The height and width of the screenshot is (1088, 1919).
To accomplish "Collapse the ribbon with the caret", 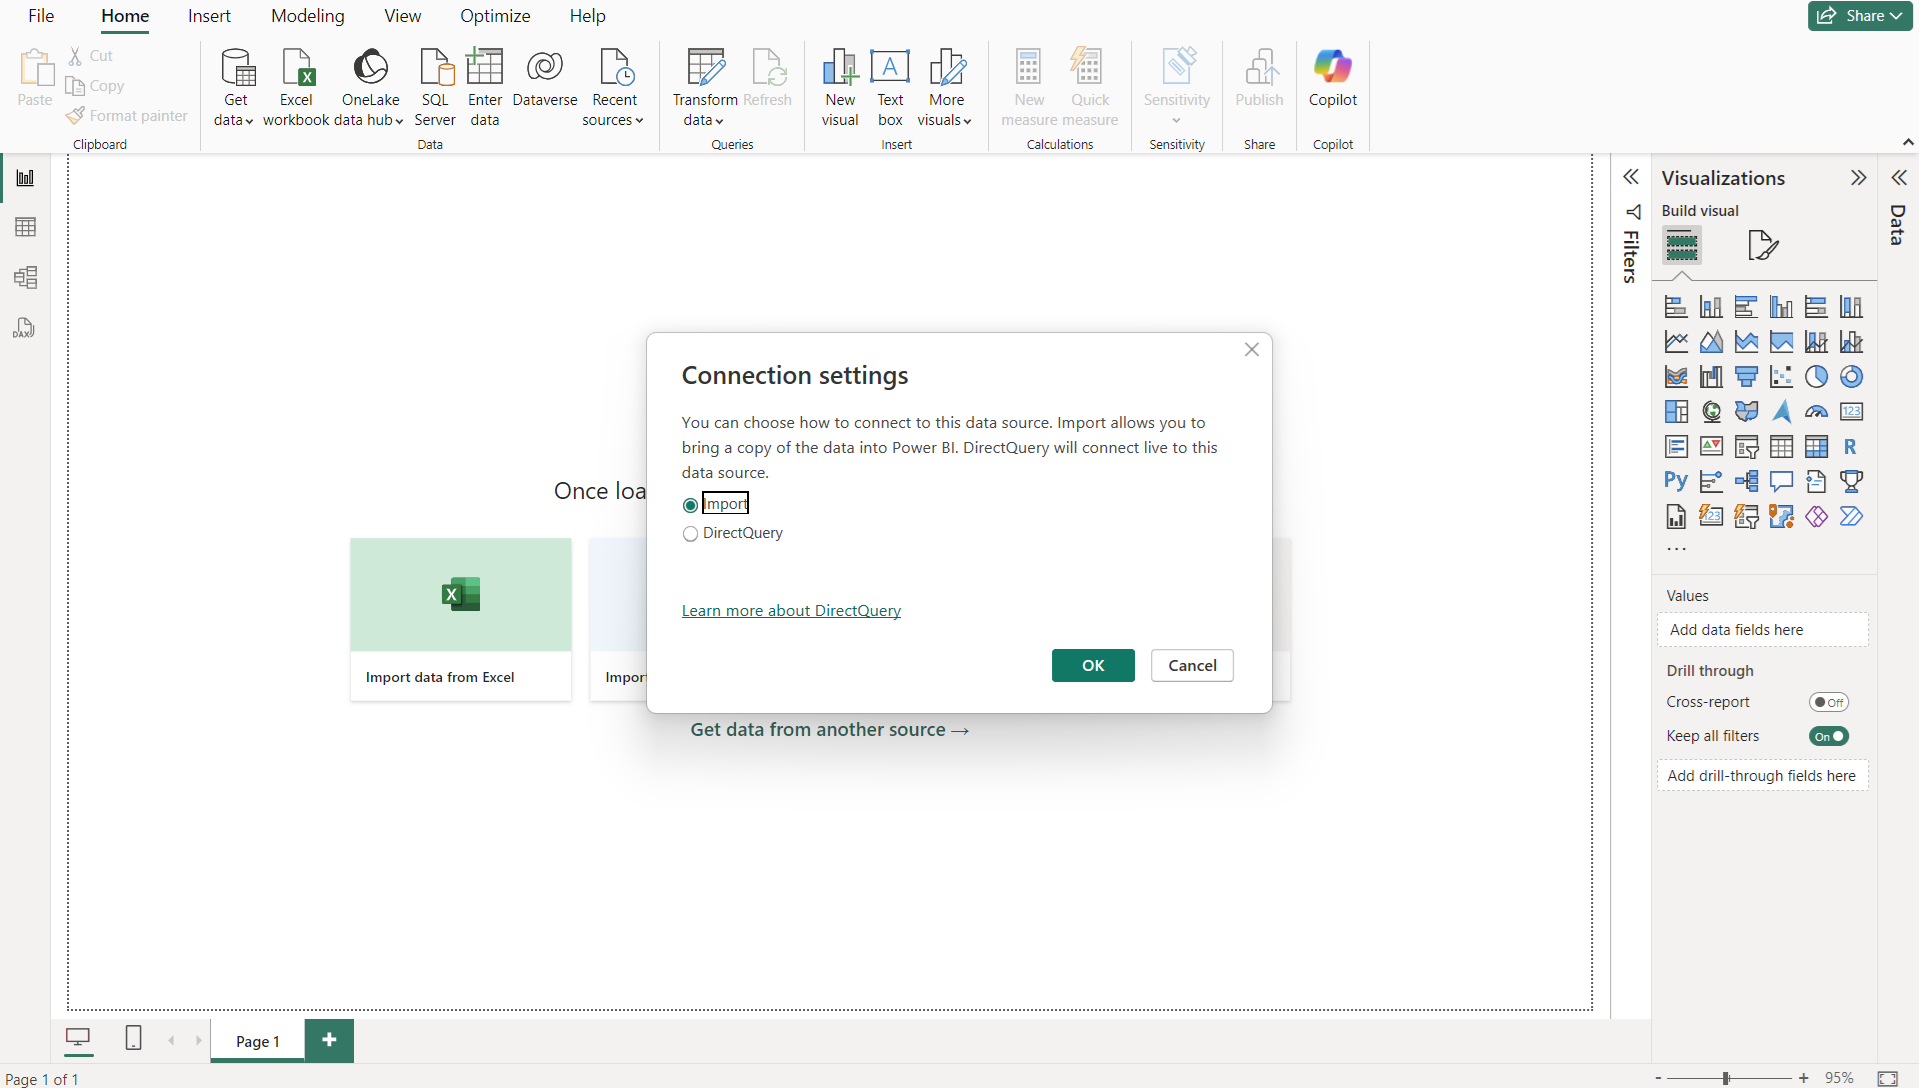I will [1908, 143].
